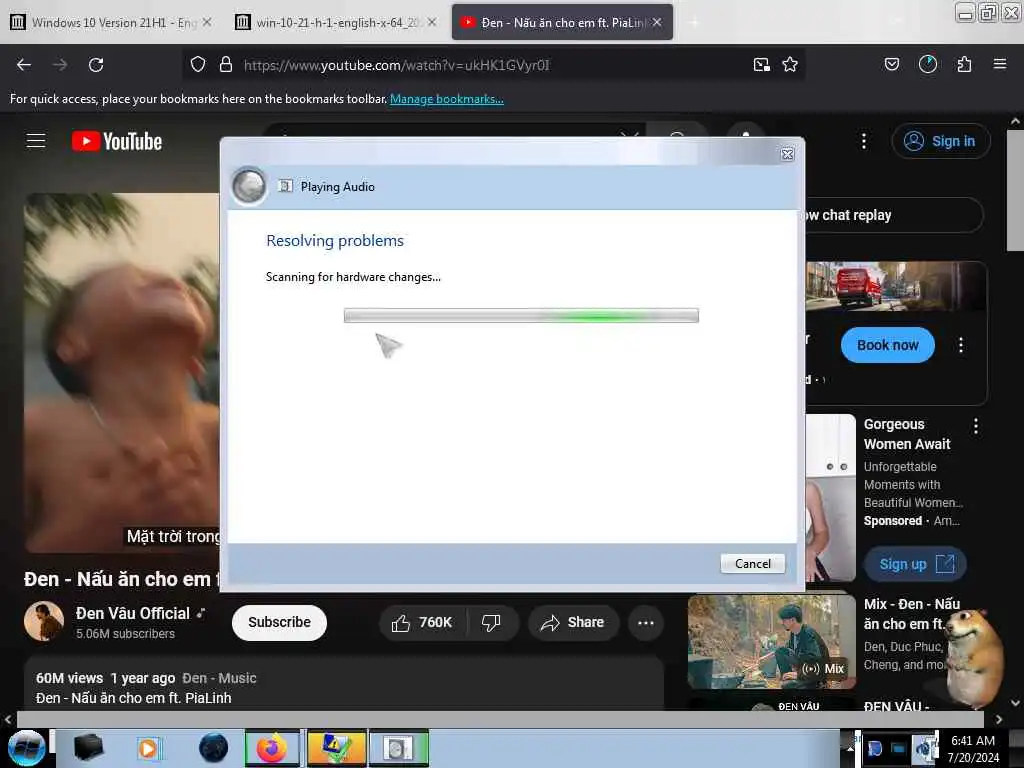Dislike the video with thumbs down
Screen dimensions: 1024x768
coord(491,622)
